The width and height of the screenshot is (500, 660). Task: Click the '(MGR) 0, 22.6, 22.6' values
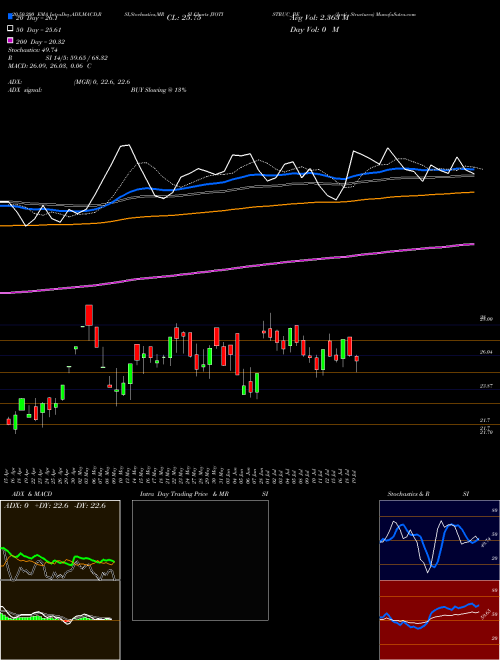101,82
